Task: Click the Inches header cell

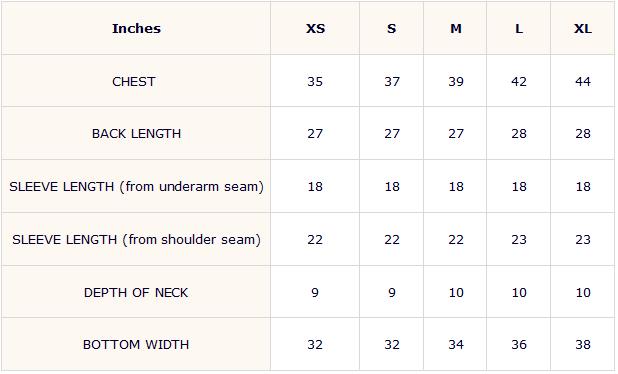Action: point(136,28)
